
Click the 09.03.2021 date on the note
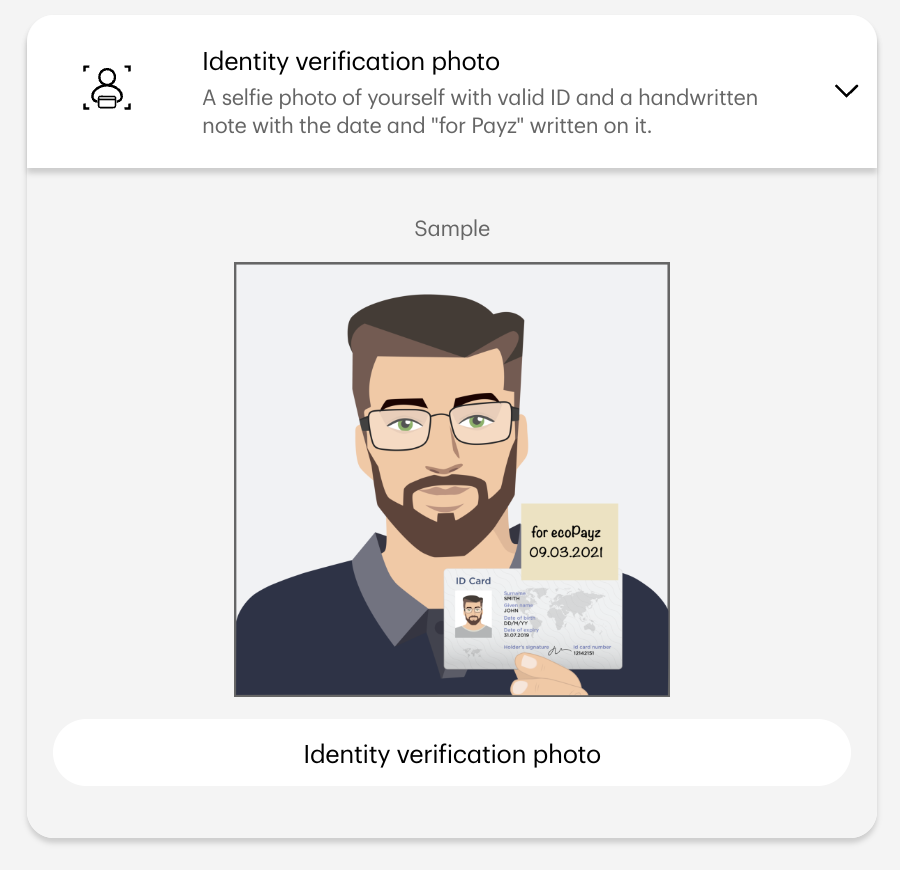point(566,552)
